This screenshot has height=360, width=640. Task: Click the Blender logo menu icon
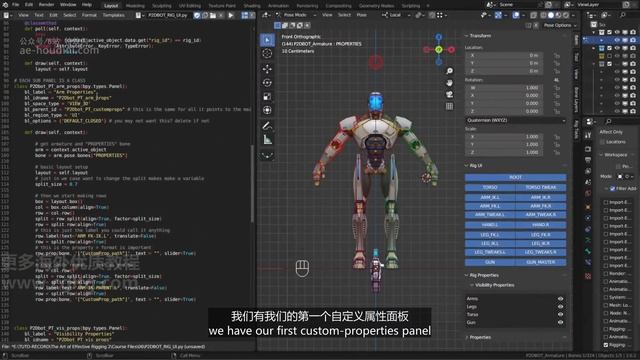(4, 4)
